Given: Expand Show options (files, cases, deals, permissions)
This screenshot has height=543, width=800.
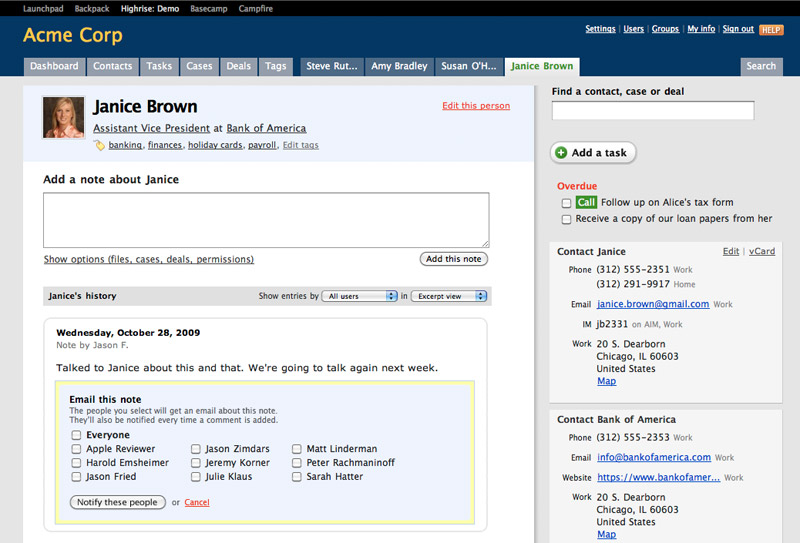Looking at the screenshot, I should tap(148, 259).
